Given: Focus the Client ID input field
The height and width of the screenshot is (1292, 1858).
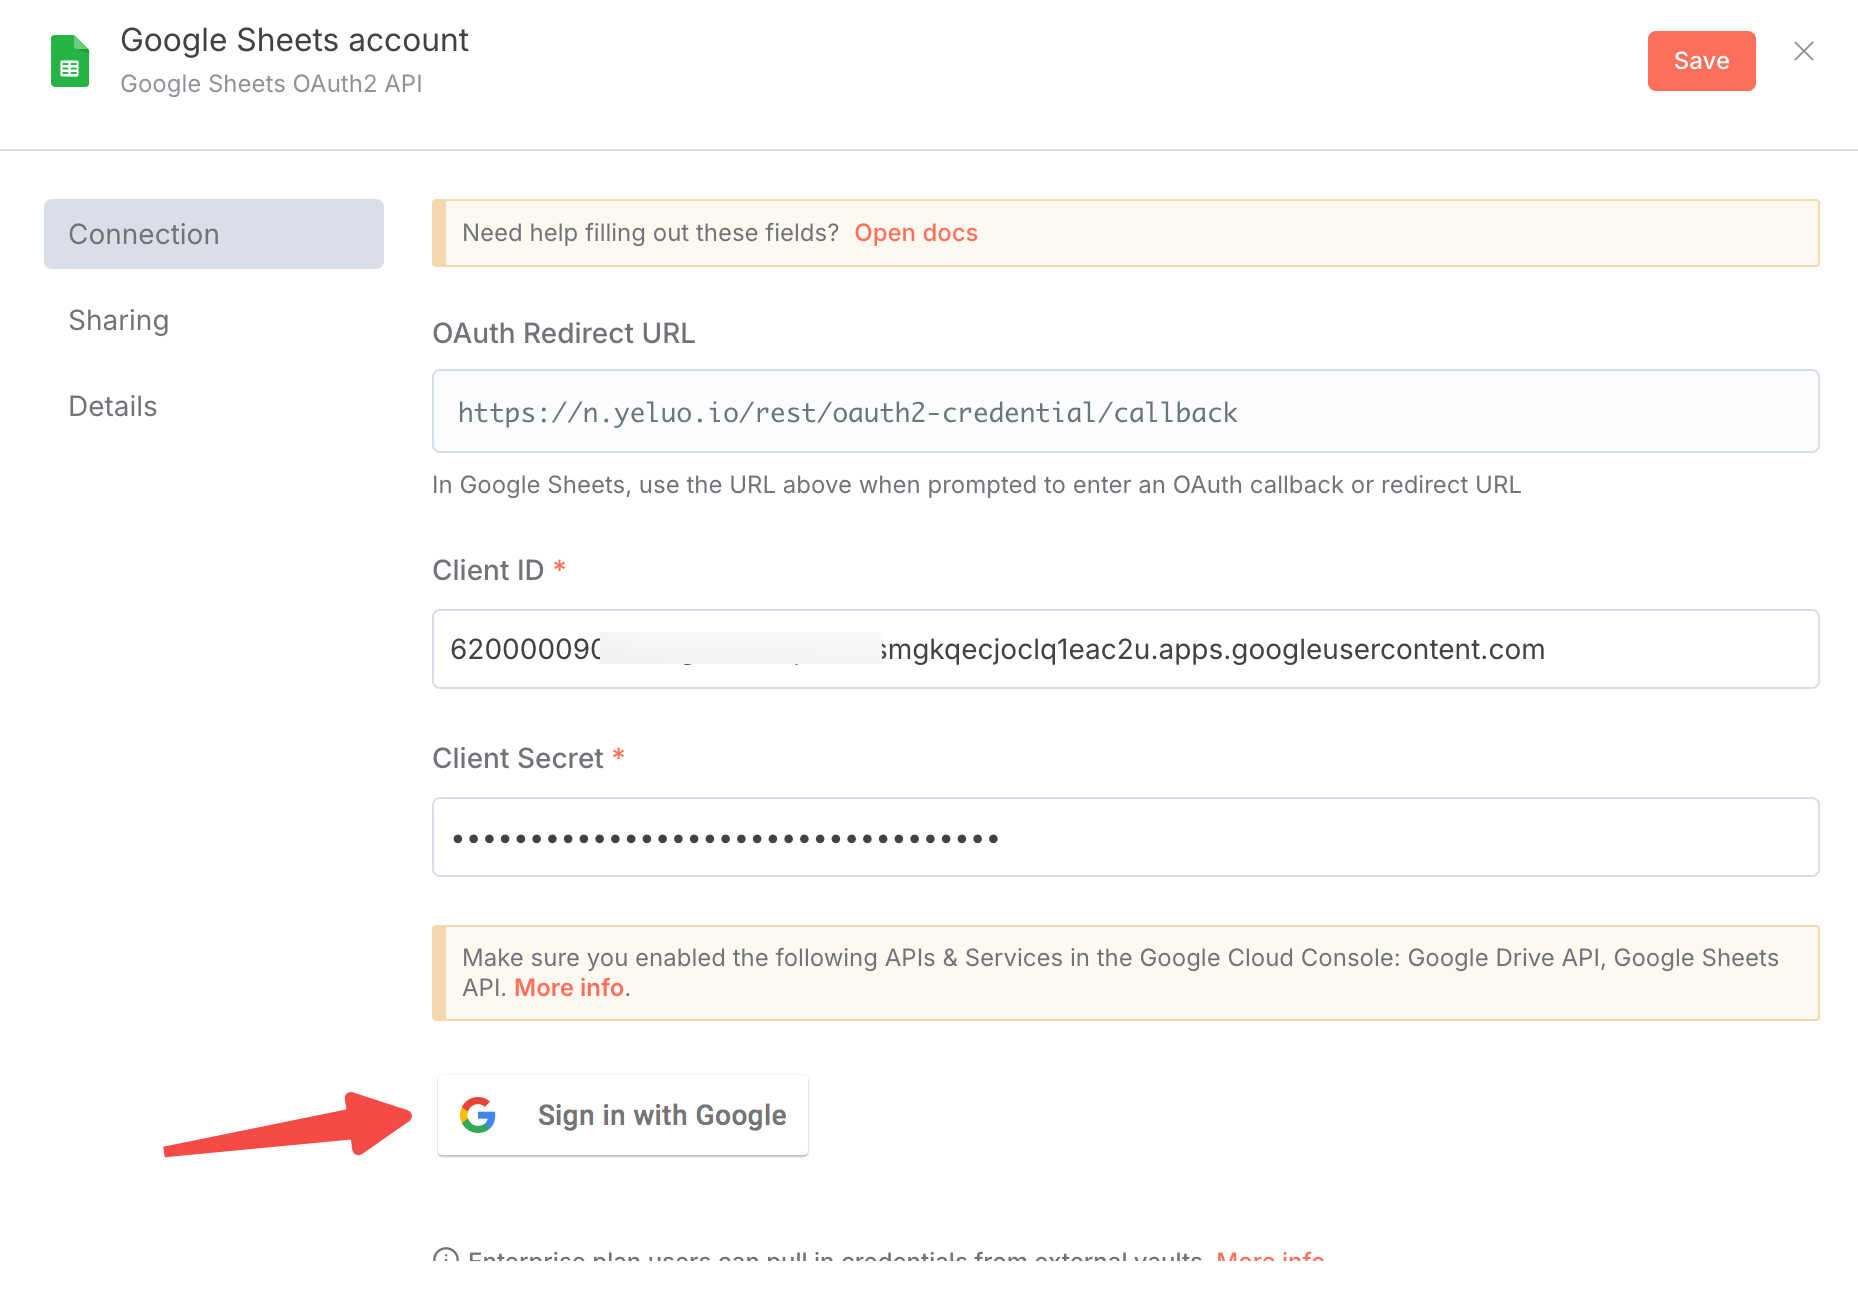Looking at the screenshot, I should (1125, 649).
